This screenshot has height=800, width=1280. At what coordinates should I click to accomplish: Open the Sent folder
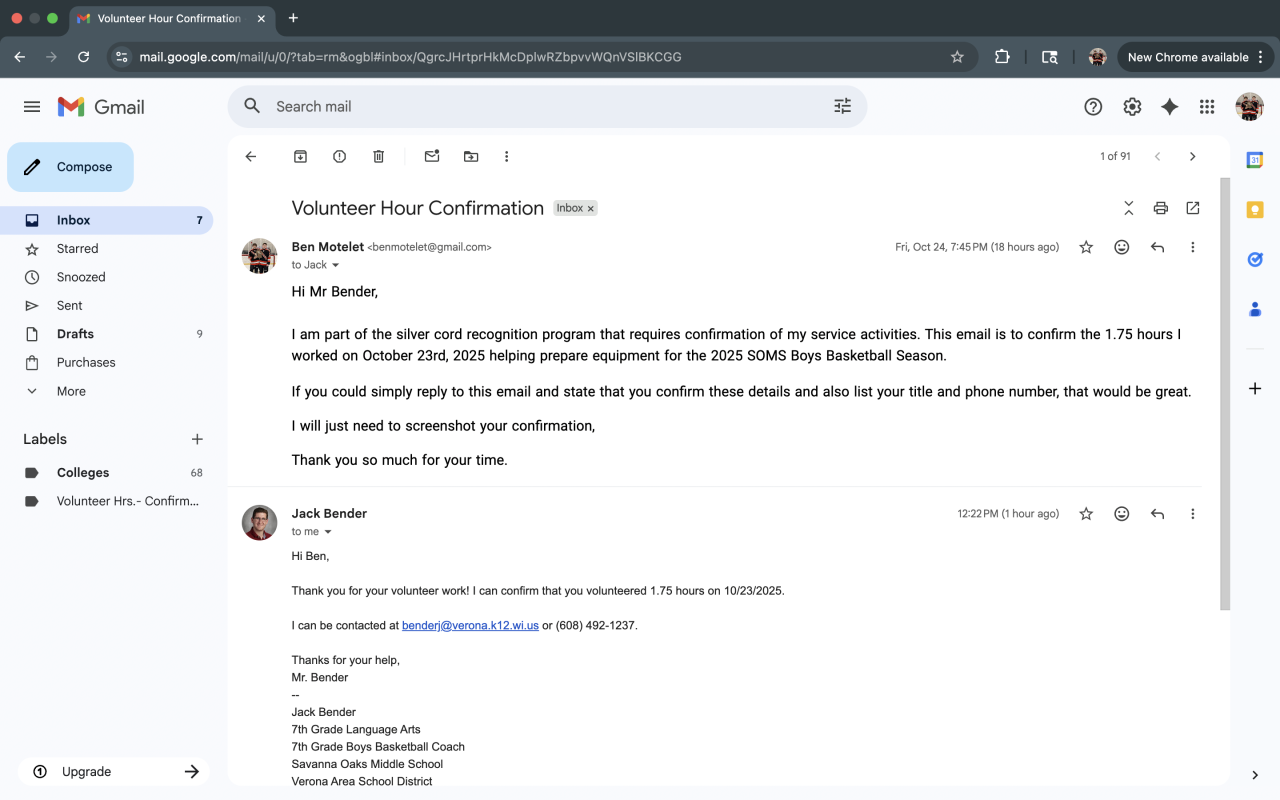(69, 305)
